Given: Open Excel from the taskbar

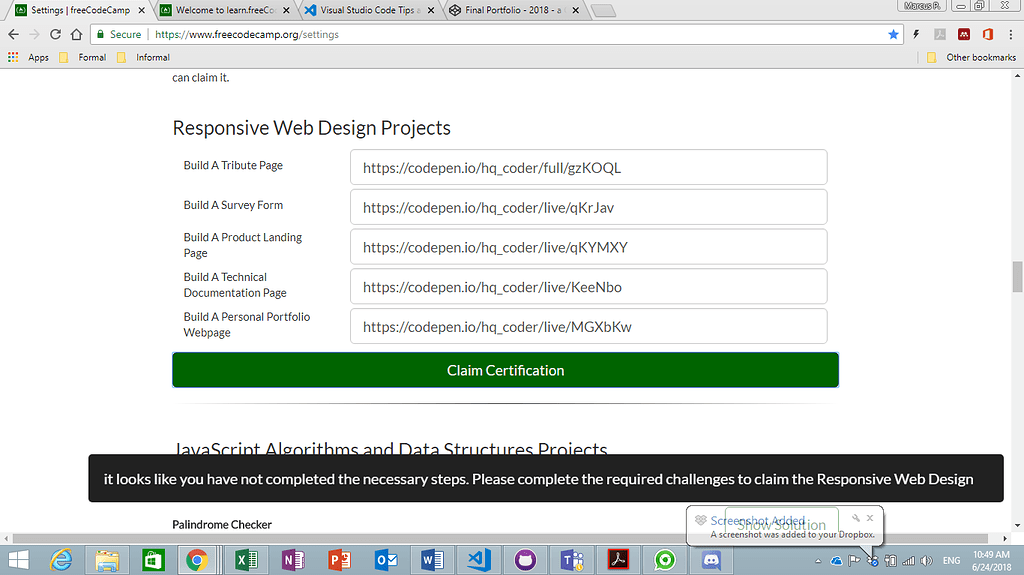Looking at the screenshot, I should pyautogui.click(x=247, y=560).
